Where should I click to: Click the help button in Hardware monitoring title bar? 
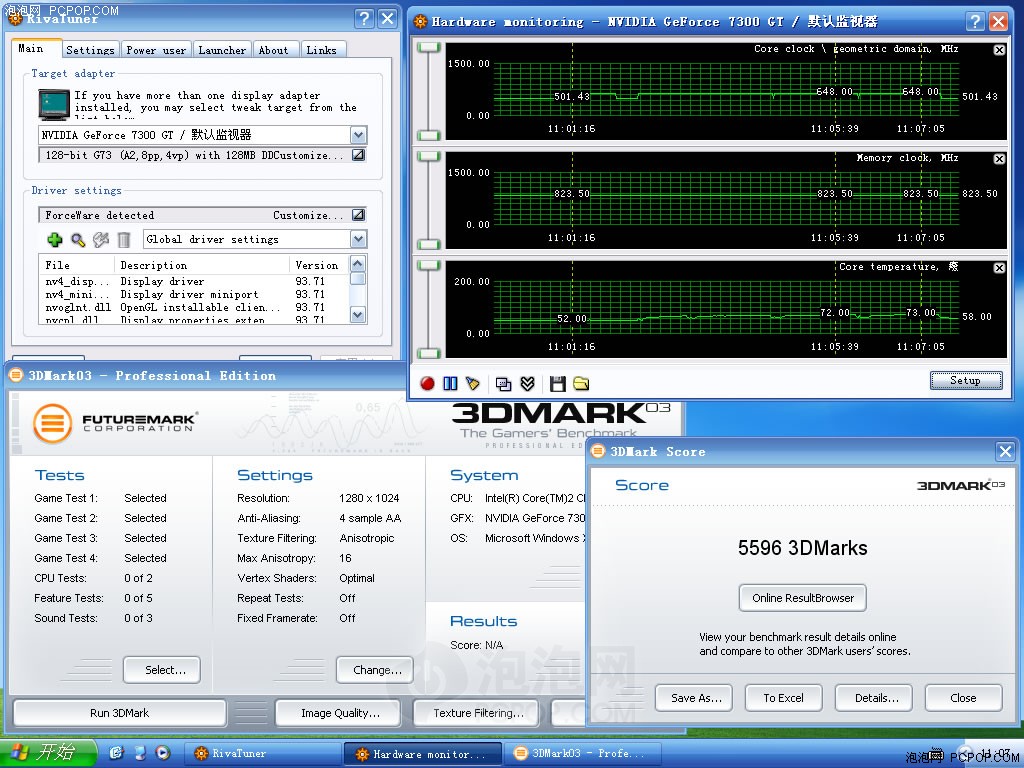coord(974,22)
